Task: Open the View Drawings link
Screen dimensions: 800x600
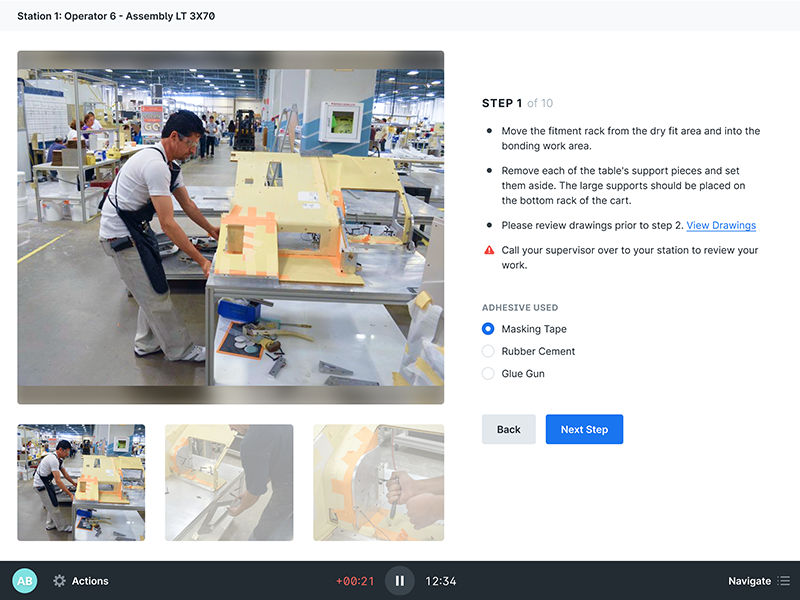Action: tap(721, 225)
